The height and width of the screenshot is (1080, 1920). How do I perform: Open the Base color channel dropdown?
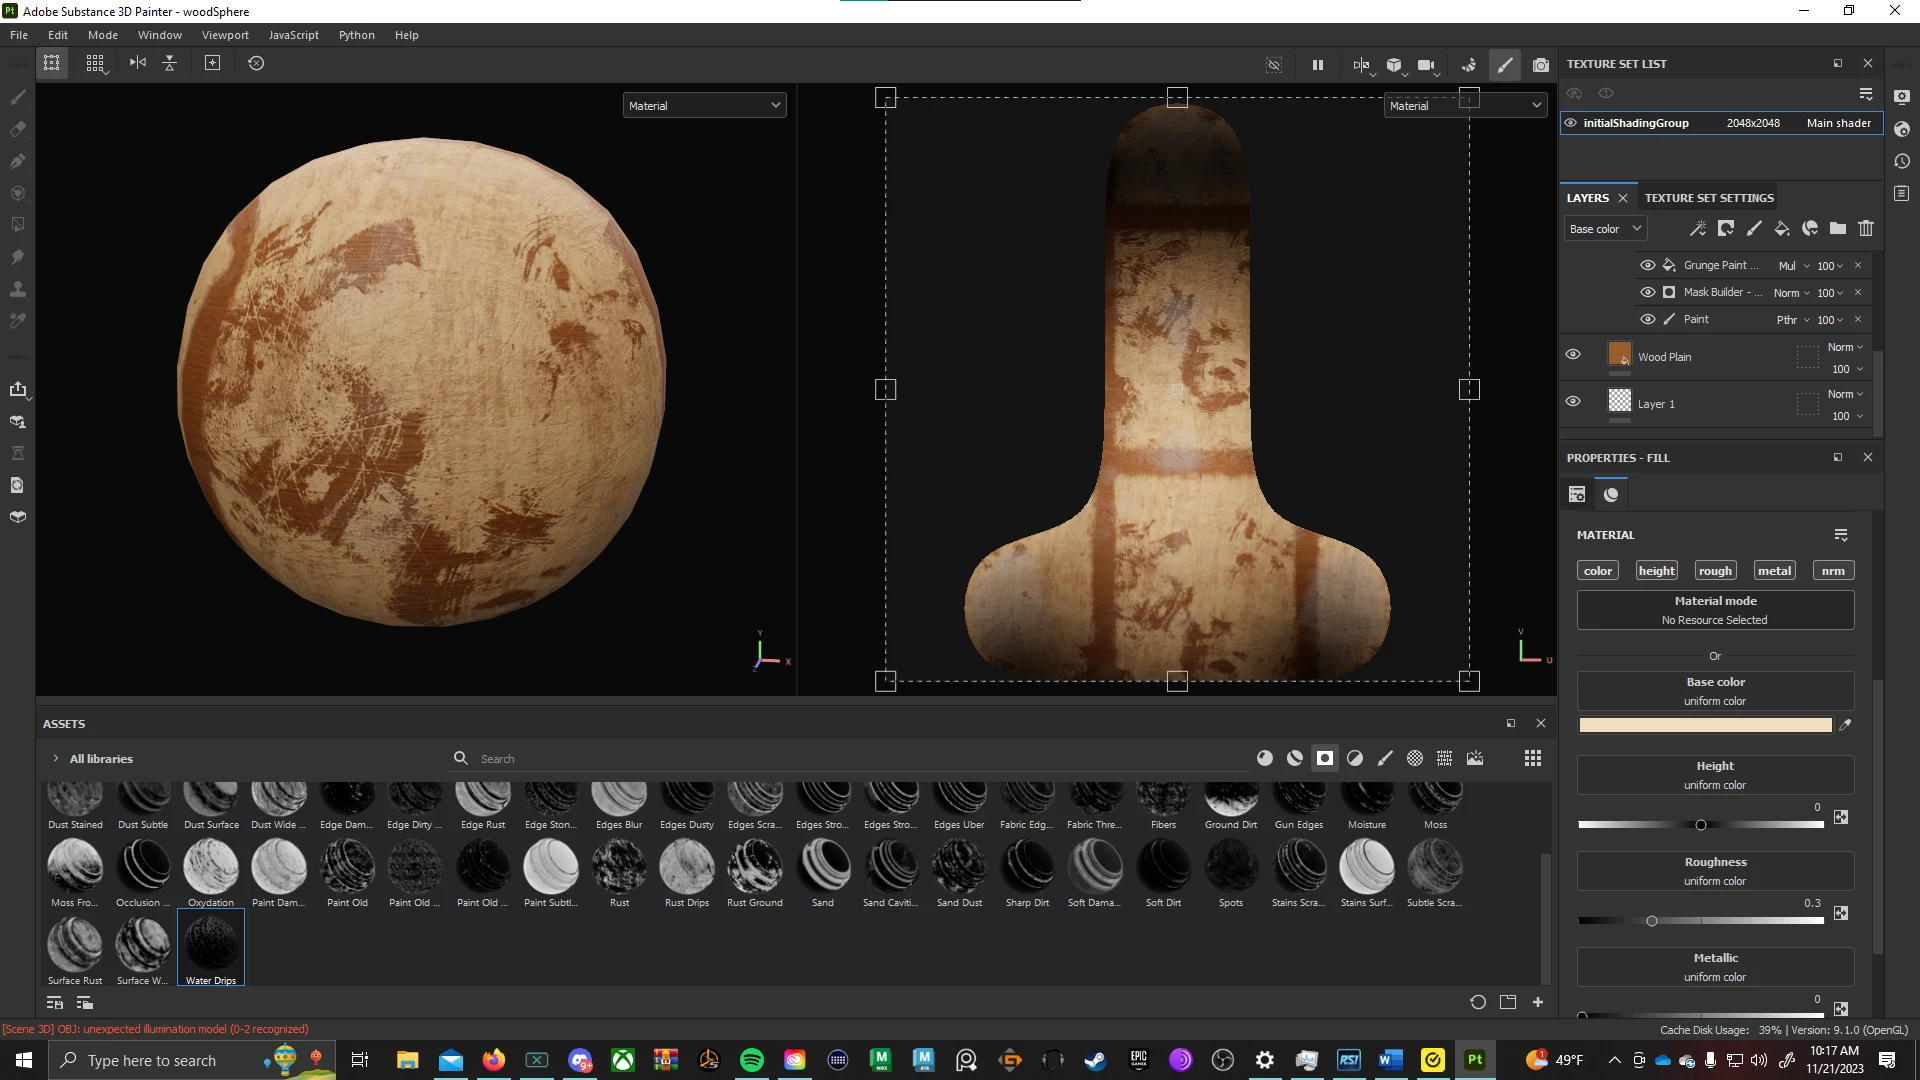click(x=1604, y=229)
